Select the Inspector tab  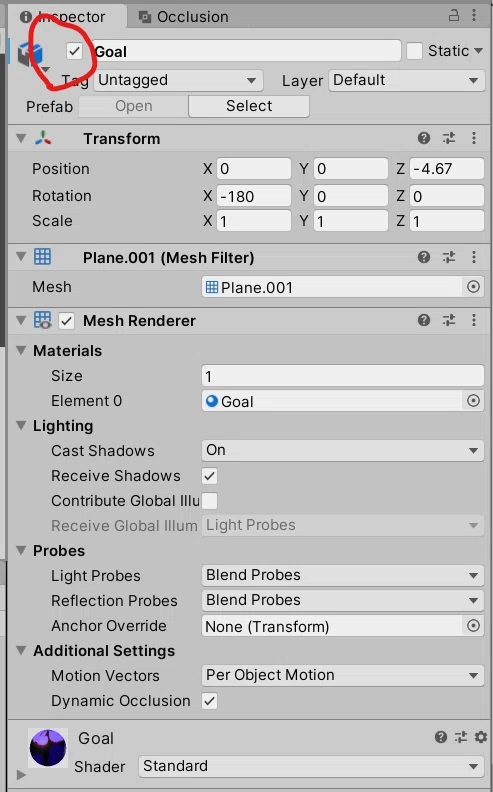[x=63, y=17]
